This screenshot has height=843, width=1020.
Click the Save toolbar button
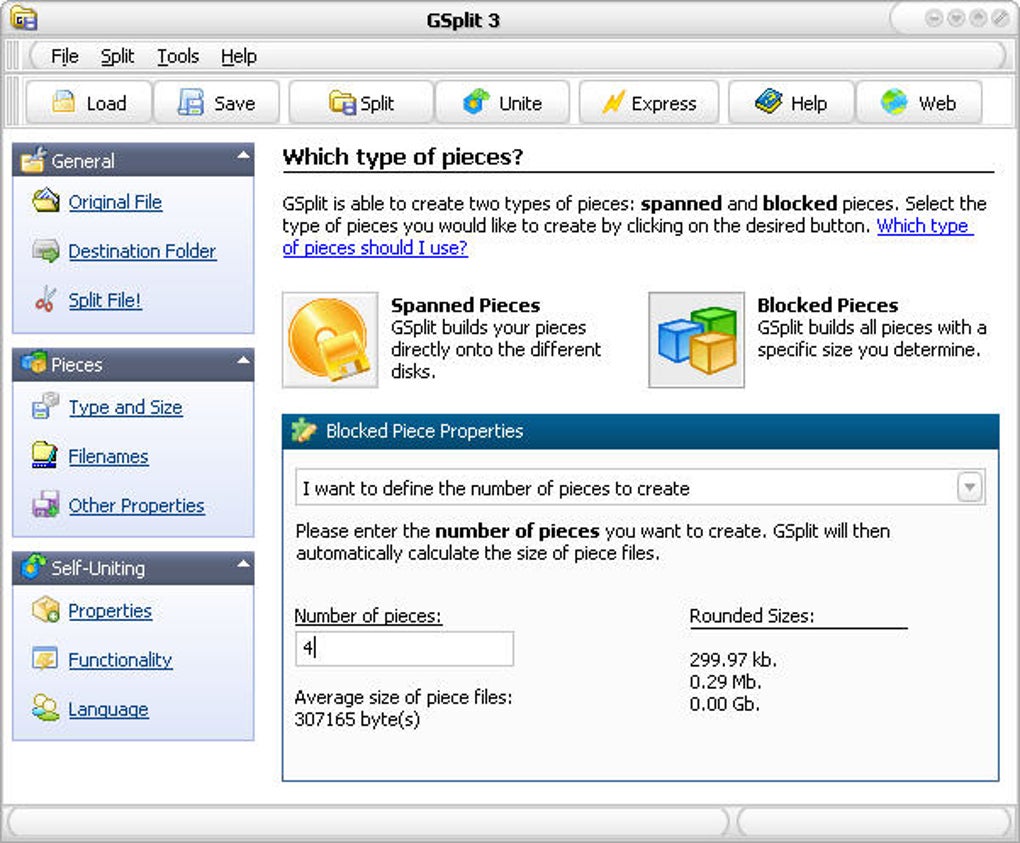[x=217, y=102]
